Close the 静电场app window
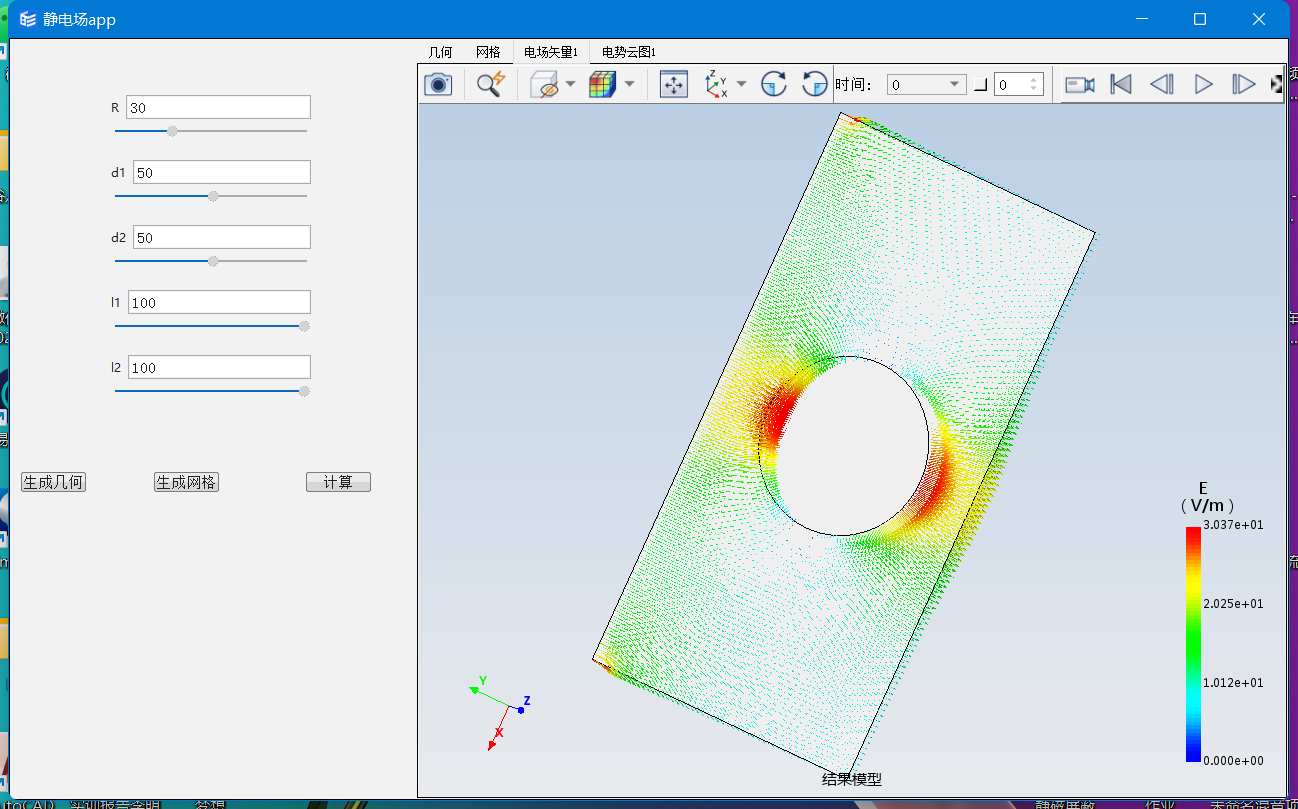 coord(1259,19)
